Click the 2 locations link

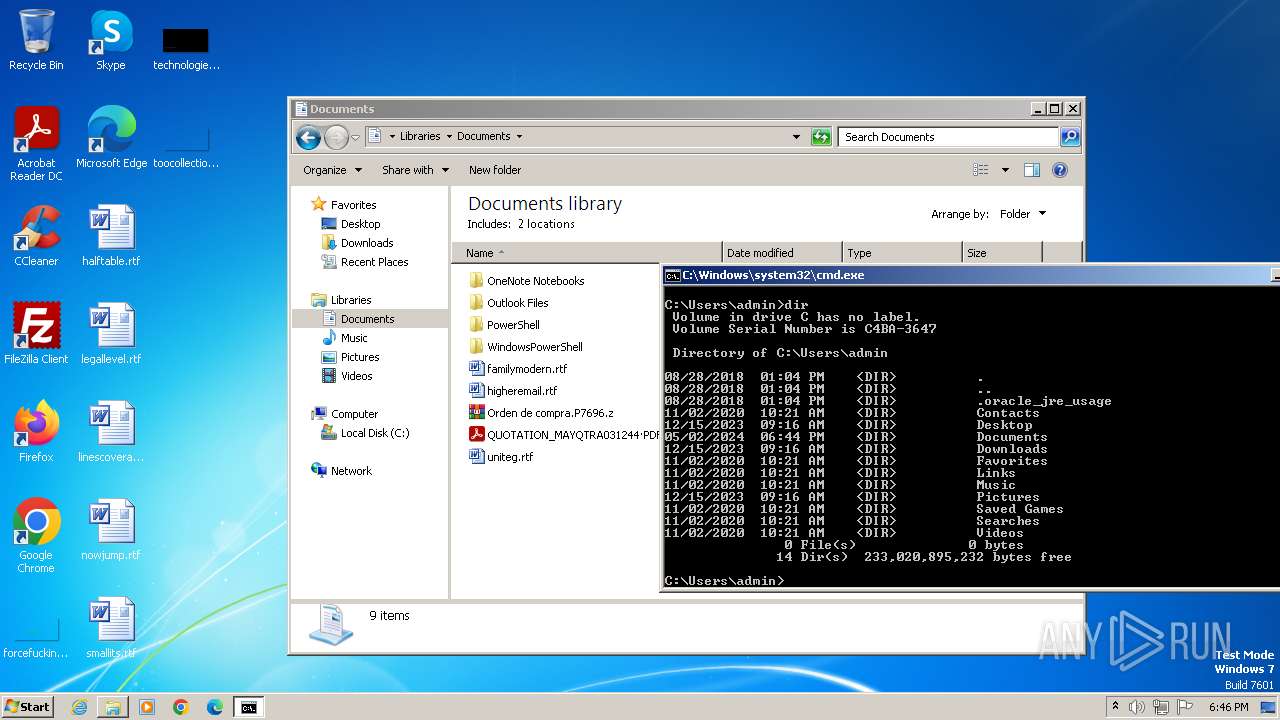point(546,224)
